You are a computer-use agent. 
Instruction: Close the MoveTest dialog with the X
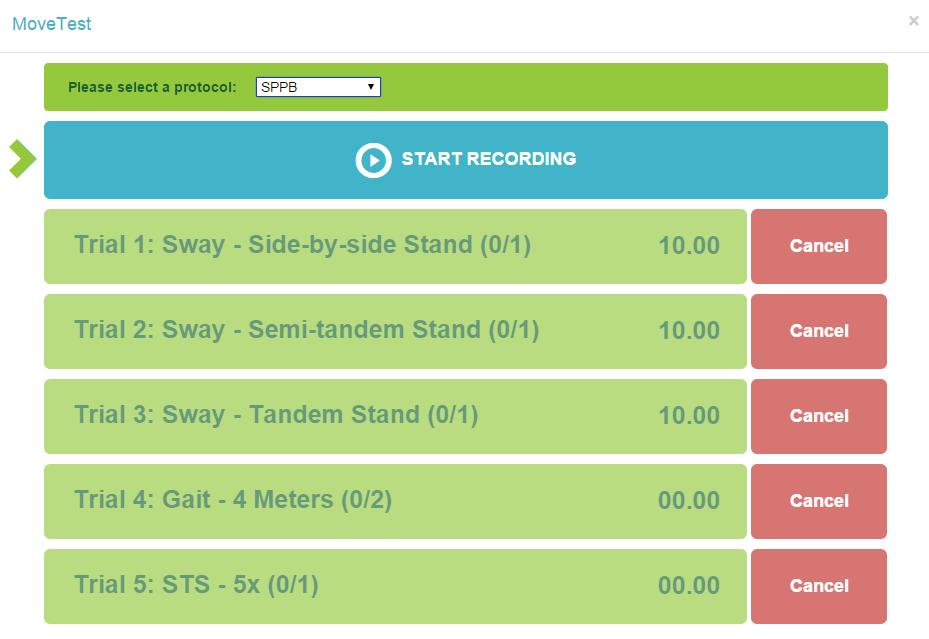tap(913, 21)
